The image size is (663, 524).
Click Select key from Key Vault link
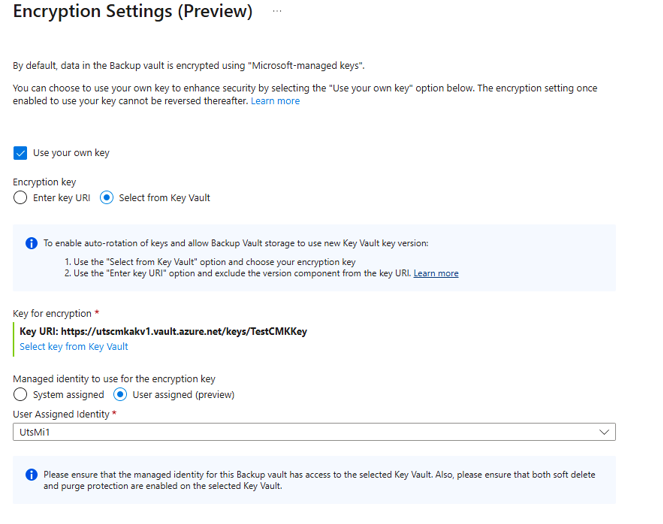74,346
